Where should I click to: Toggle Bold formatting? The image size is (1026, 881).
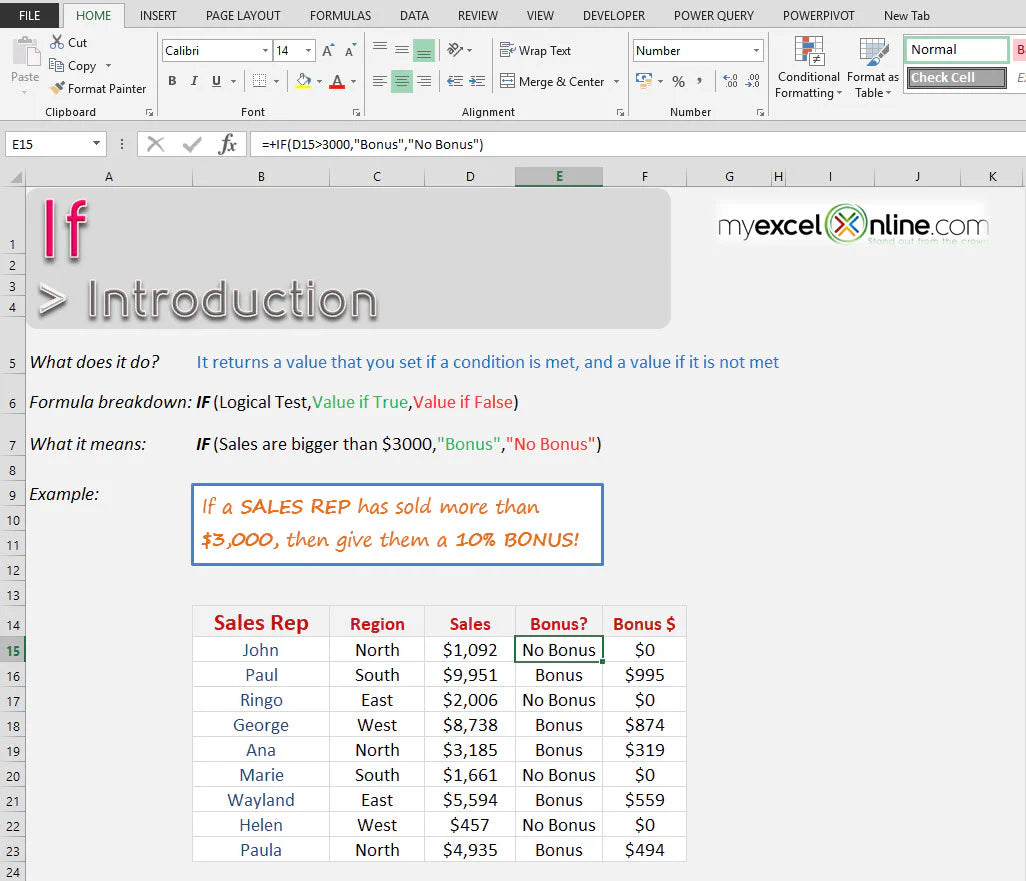pos(172,82)
